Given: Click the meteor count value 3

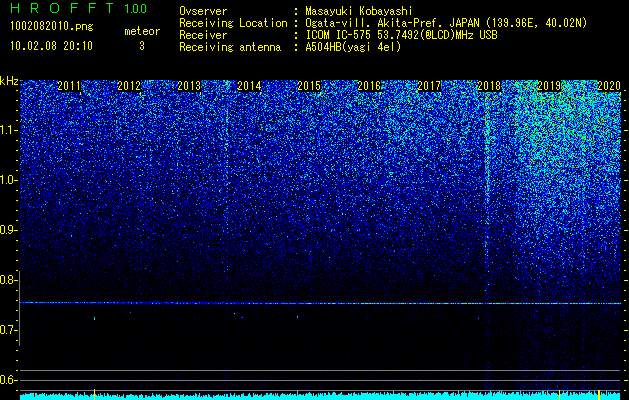Looking at the screenshot, I should pos(142,46).
